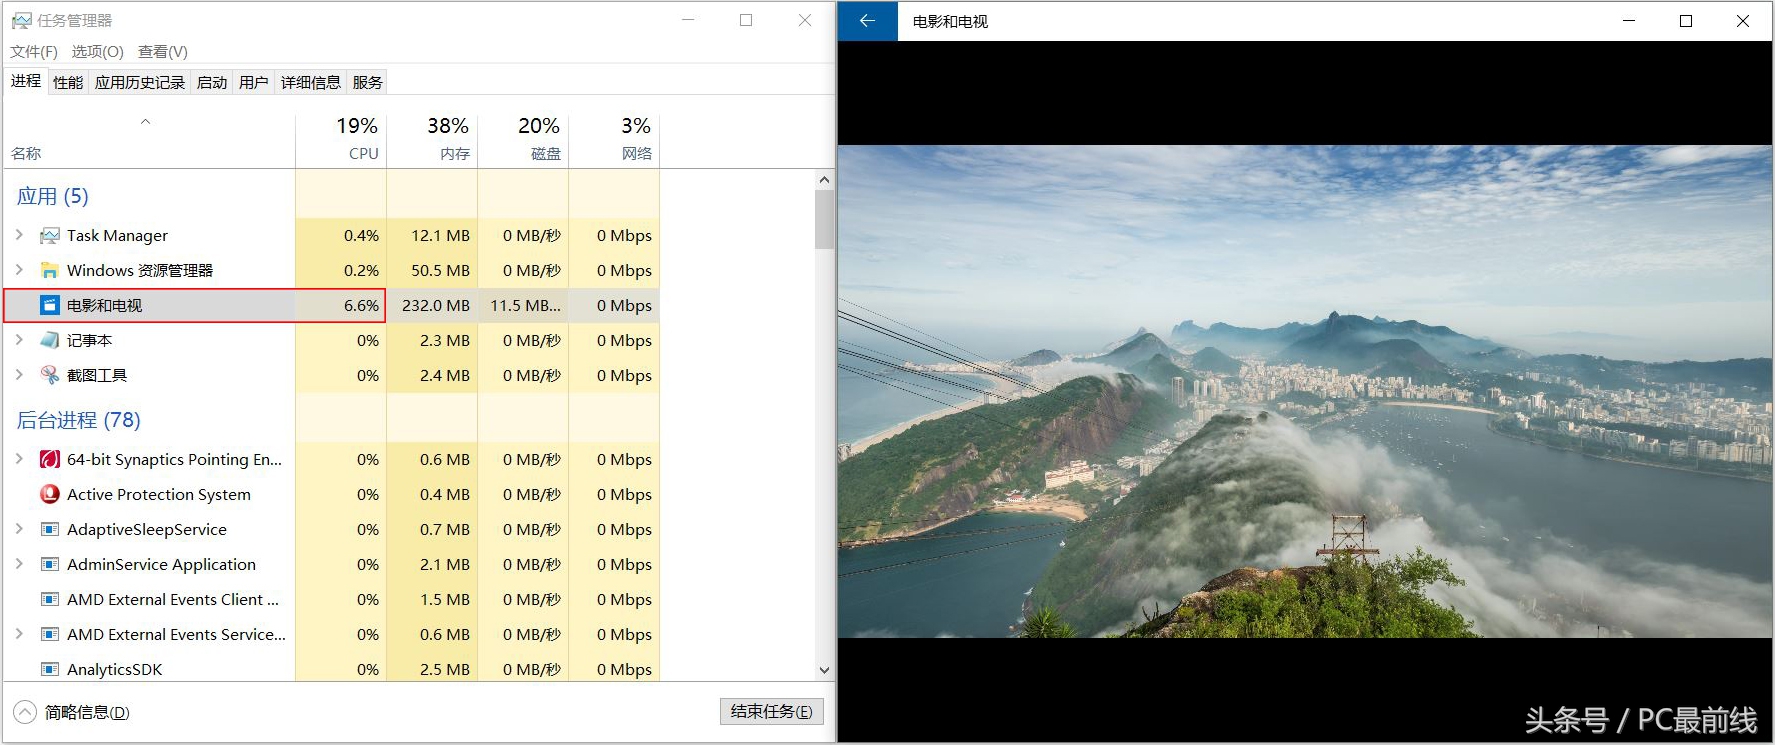Collapse to 简略信息 using the circle arrow icon
The image size is (1775, 745).
click(x=25, y=712)
